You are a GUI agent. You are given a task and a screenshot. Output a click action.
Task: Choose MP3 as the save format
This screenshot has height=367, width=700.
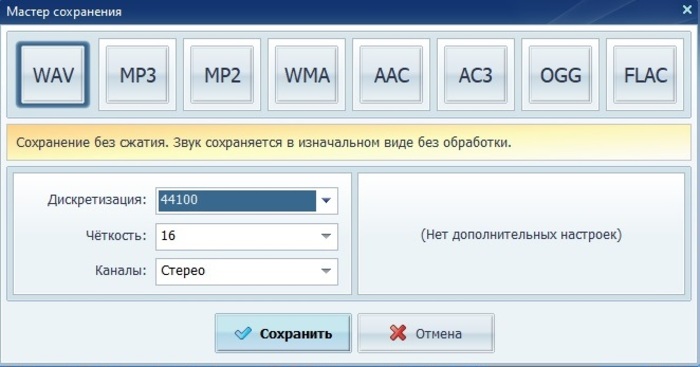(138, 75)
